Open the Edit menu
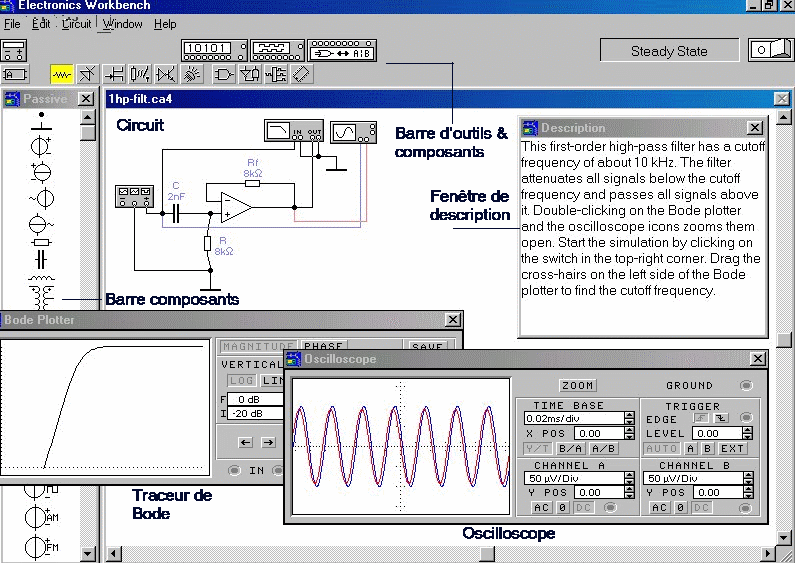 tap(41, 24)
